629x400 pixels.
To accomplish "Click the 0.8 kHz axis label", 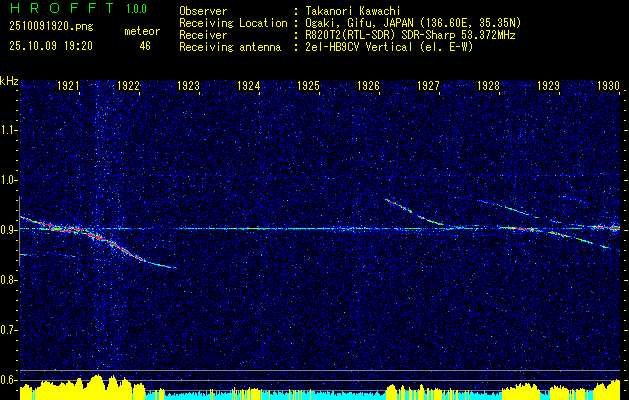I will coord(9,280).
